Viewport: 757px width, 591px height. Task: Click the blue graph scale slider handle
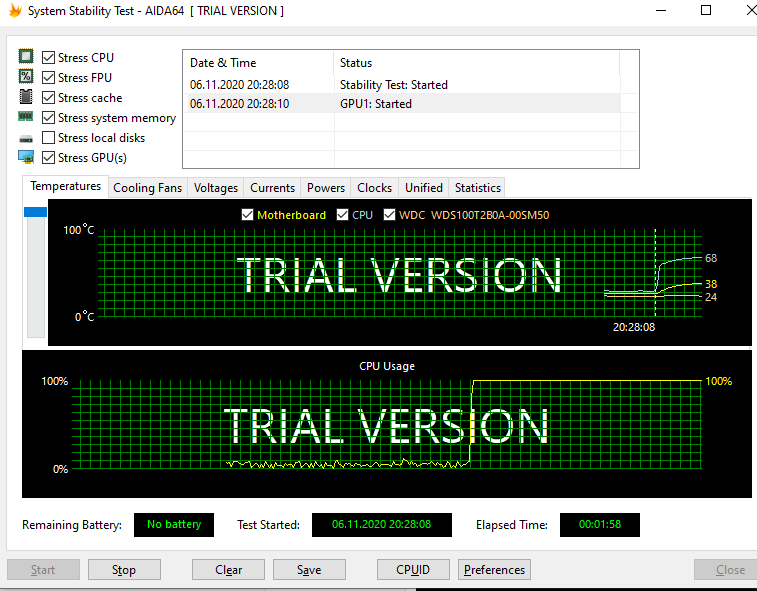coord(35,212)
